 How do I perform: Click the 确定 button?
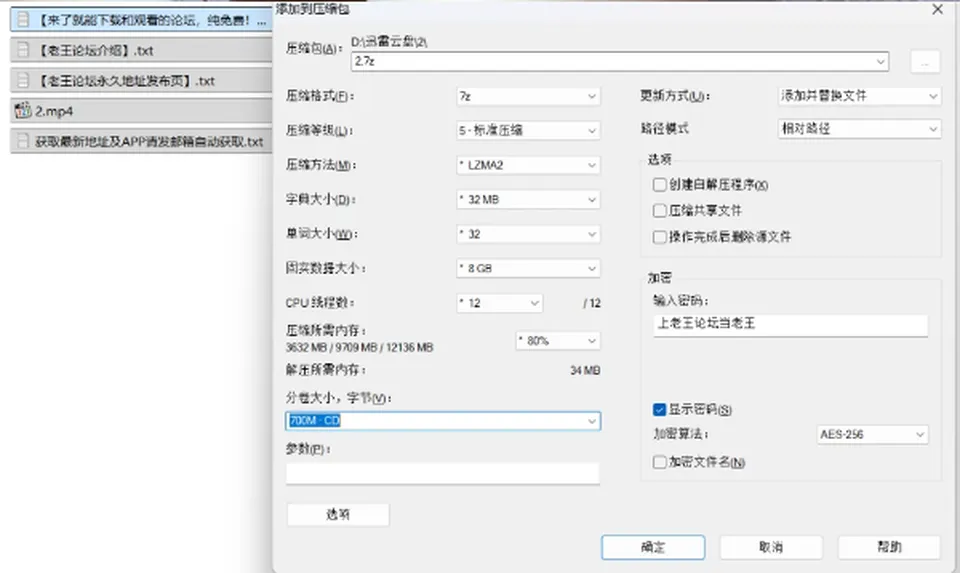pyautogui.click(x=653, y=547)
